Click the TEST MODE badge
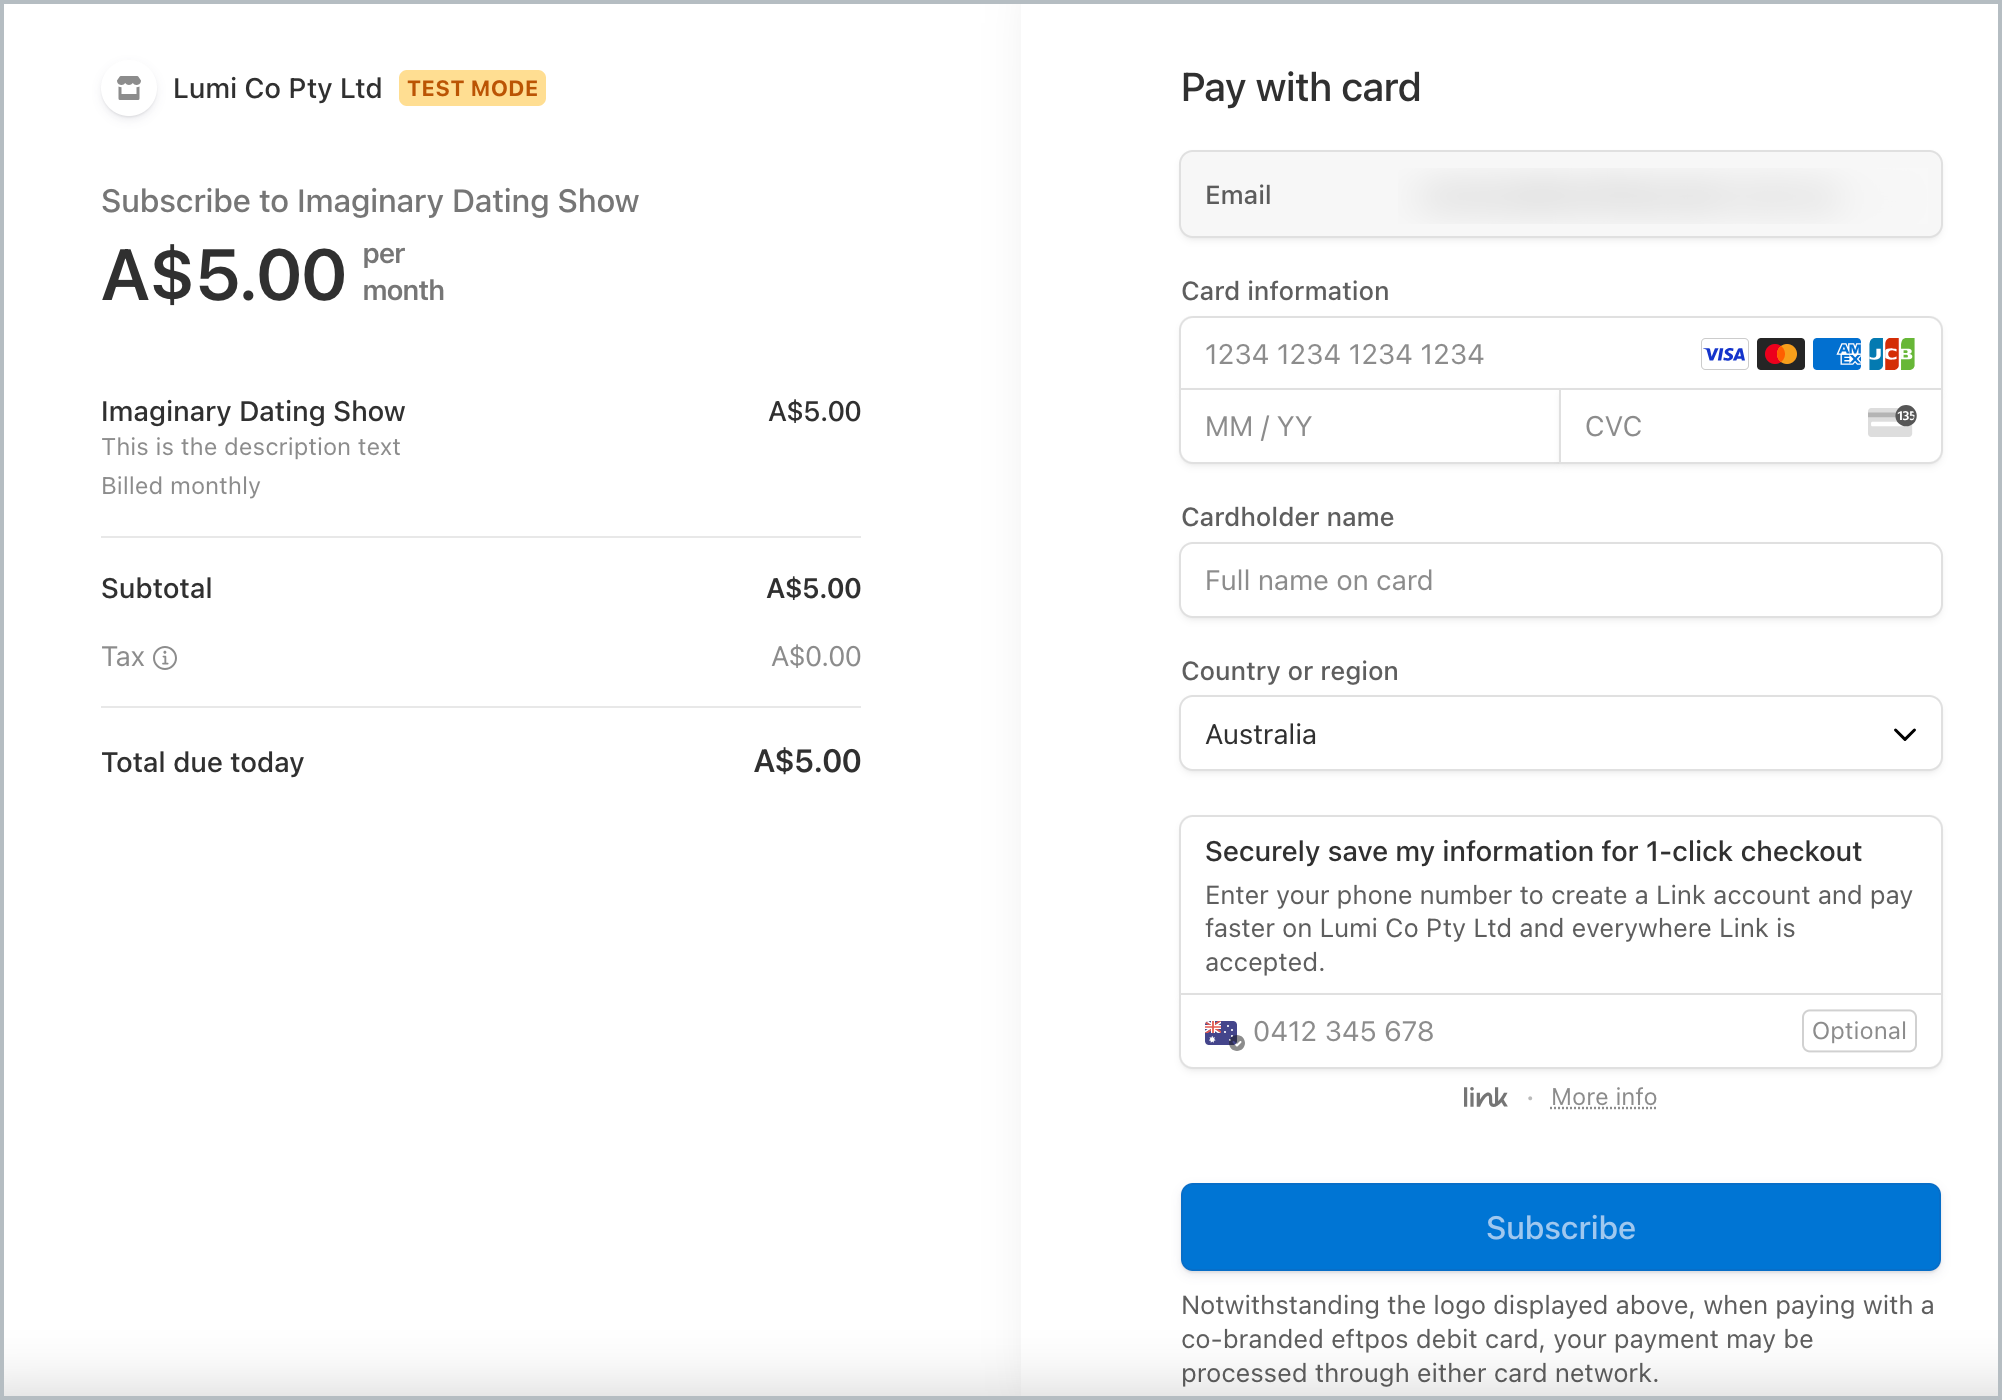 (x=472, y=88)
